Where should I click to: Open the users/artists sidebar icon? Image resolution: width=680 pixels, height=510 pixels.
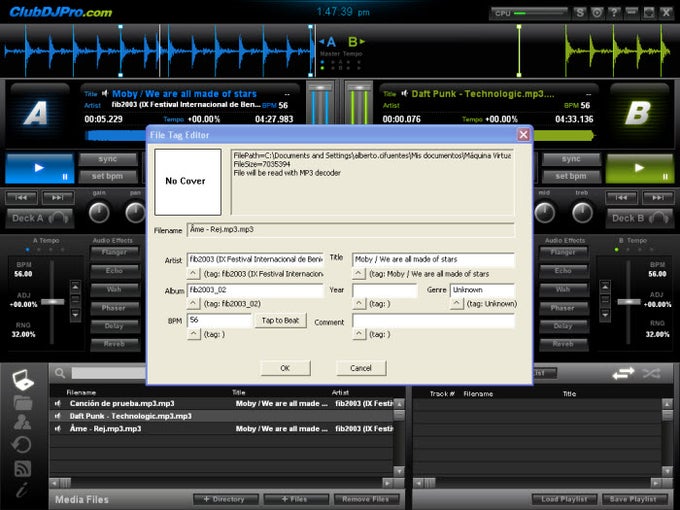(x=23, y=422)
